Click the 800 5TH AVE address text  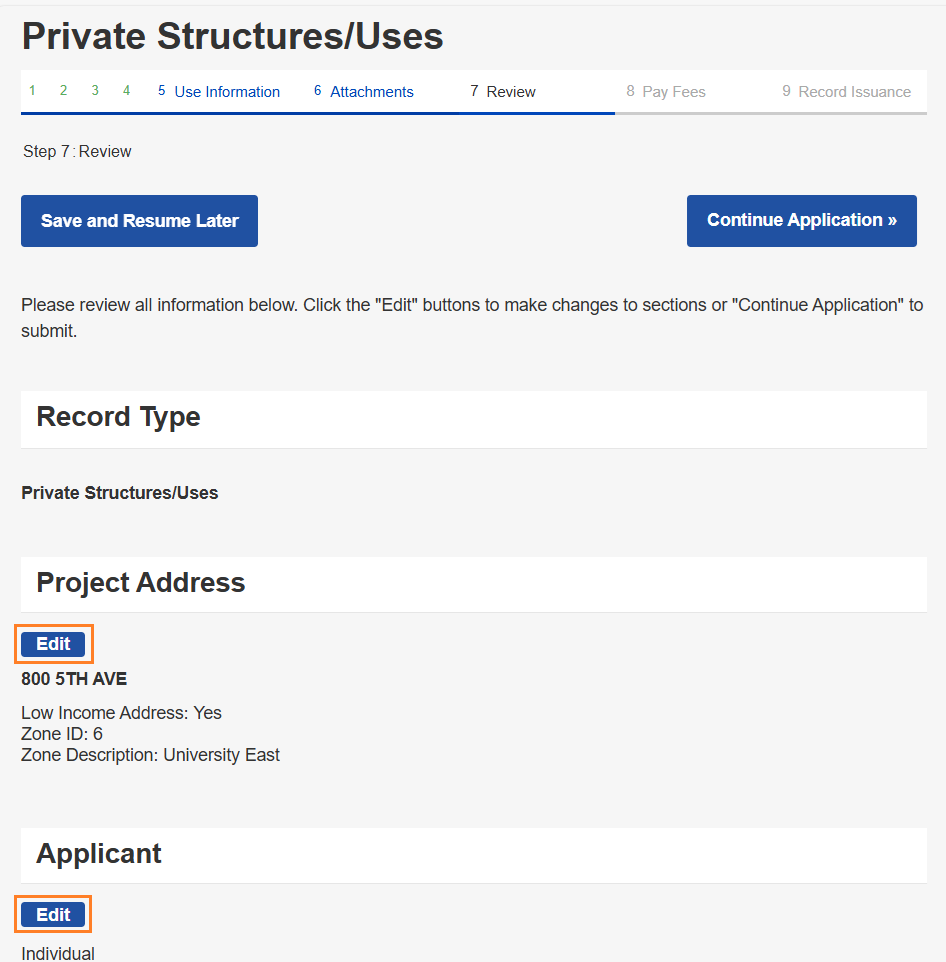(x=74, y=679)
